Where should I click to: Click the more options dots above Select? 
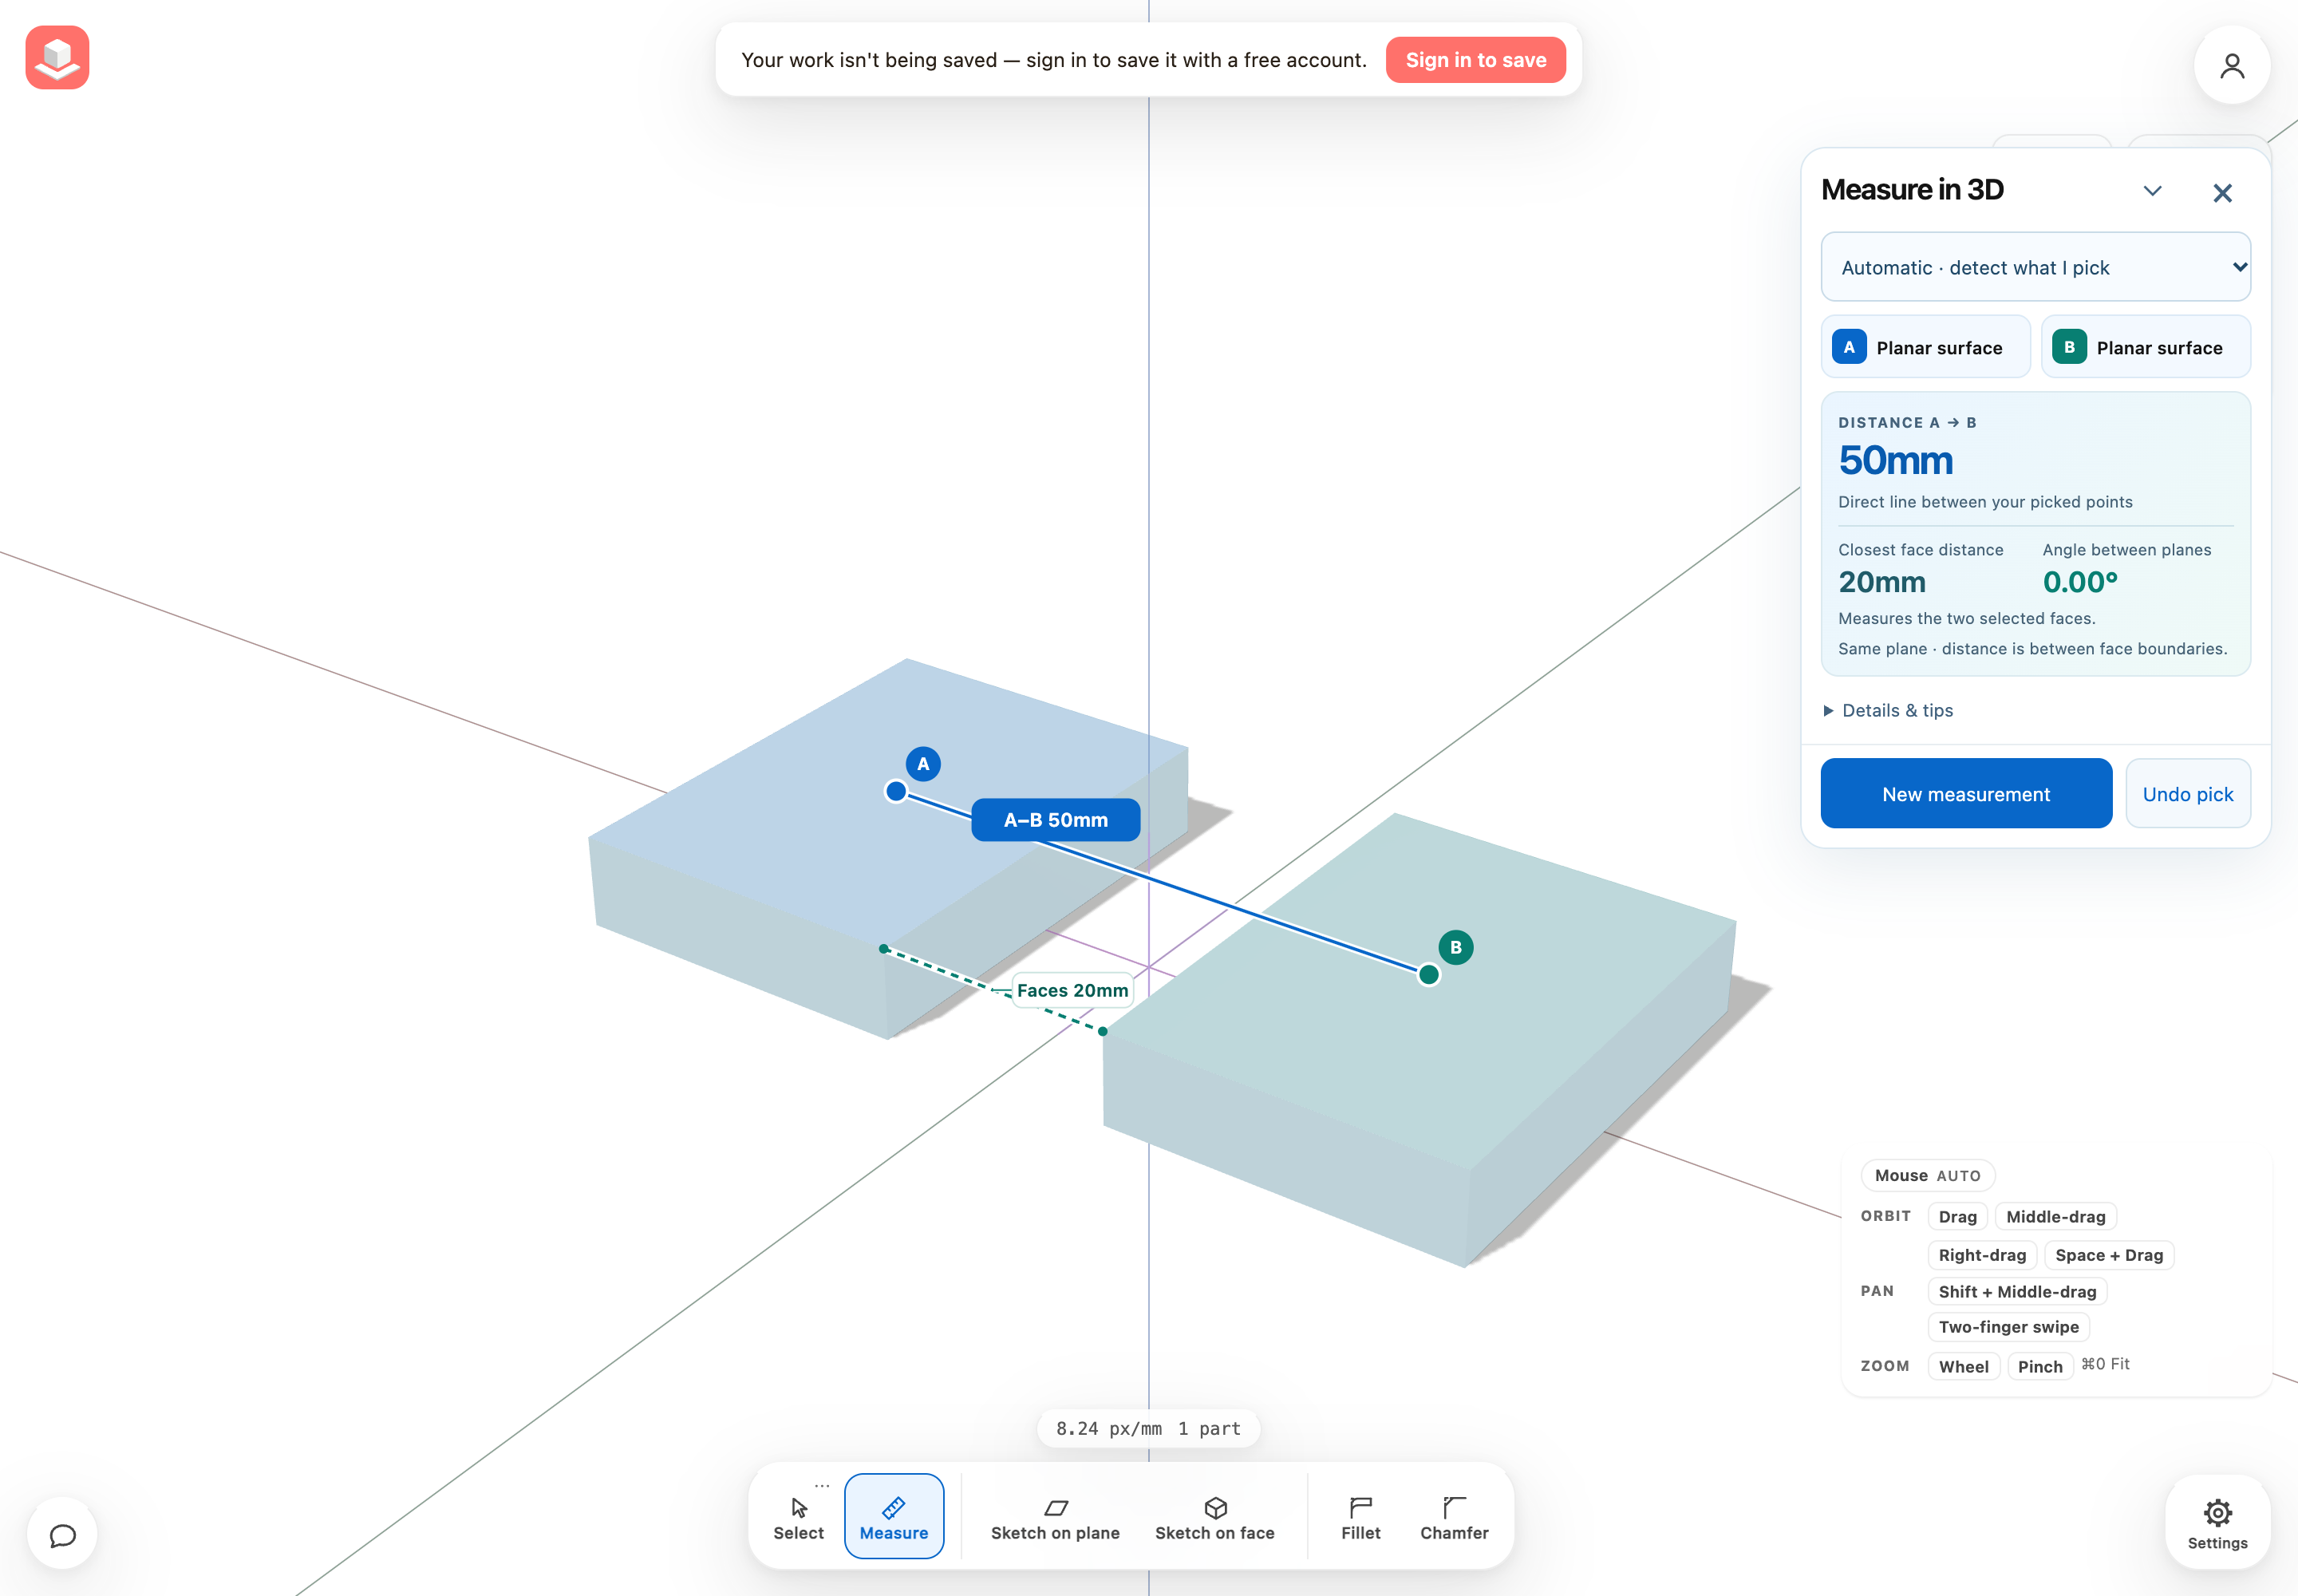coord(822,1486)
